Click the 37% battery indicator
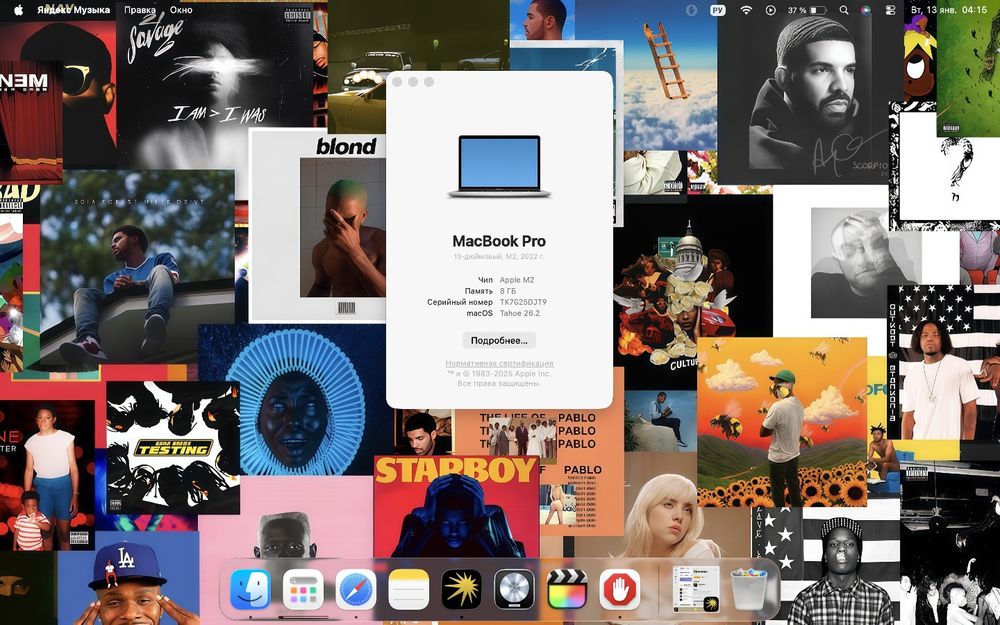The image size is (1000, 625). click(807, 10)
